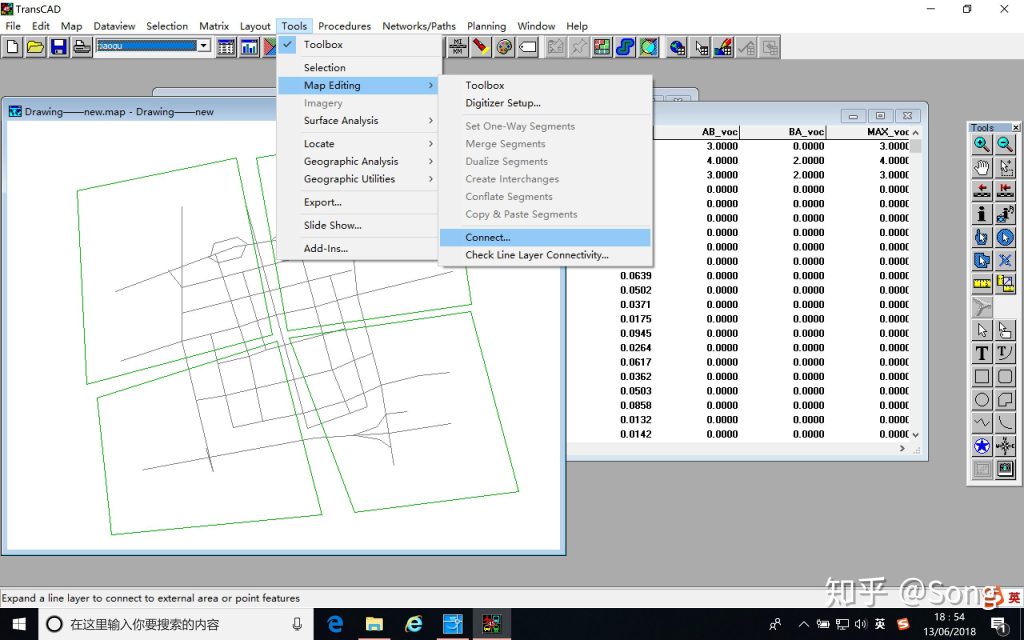The image size is (1024, 640).
Task: Click the colored grid pattern map icon
Action: (602, 47)
